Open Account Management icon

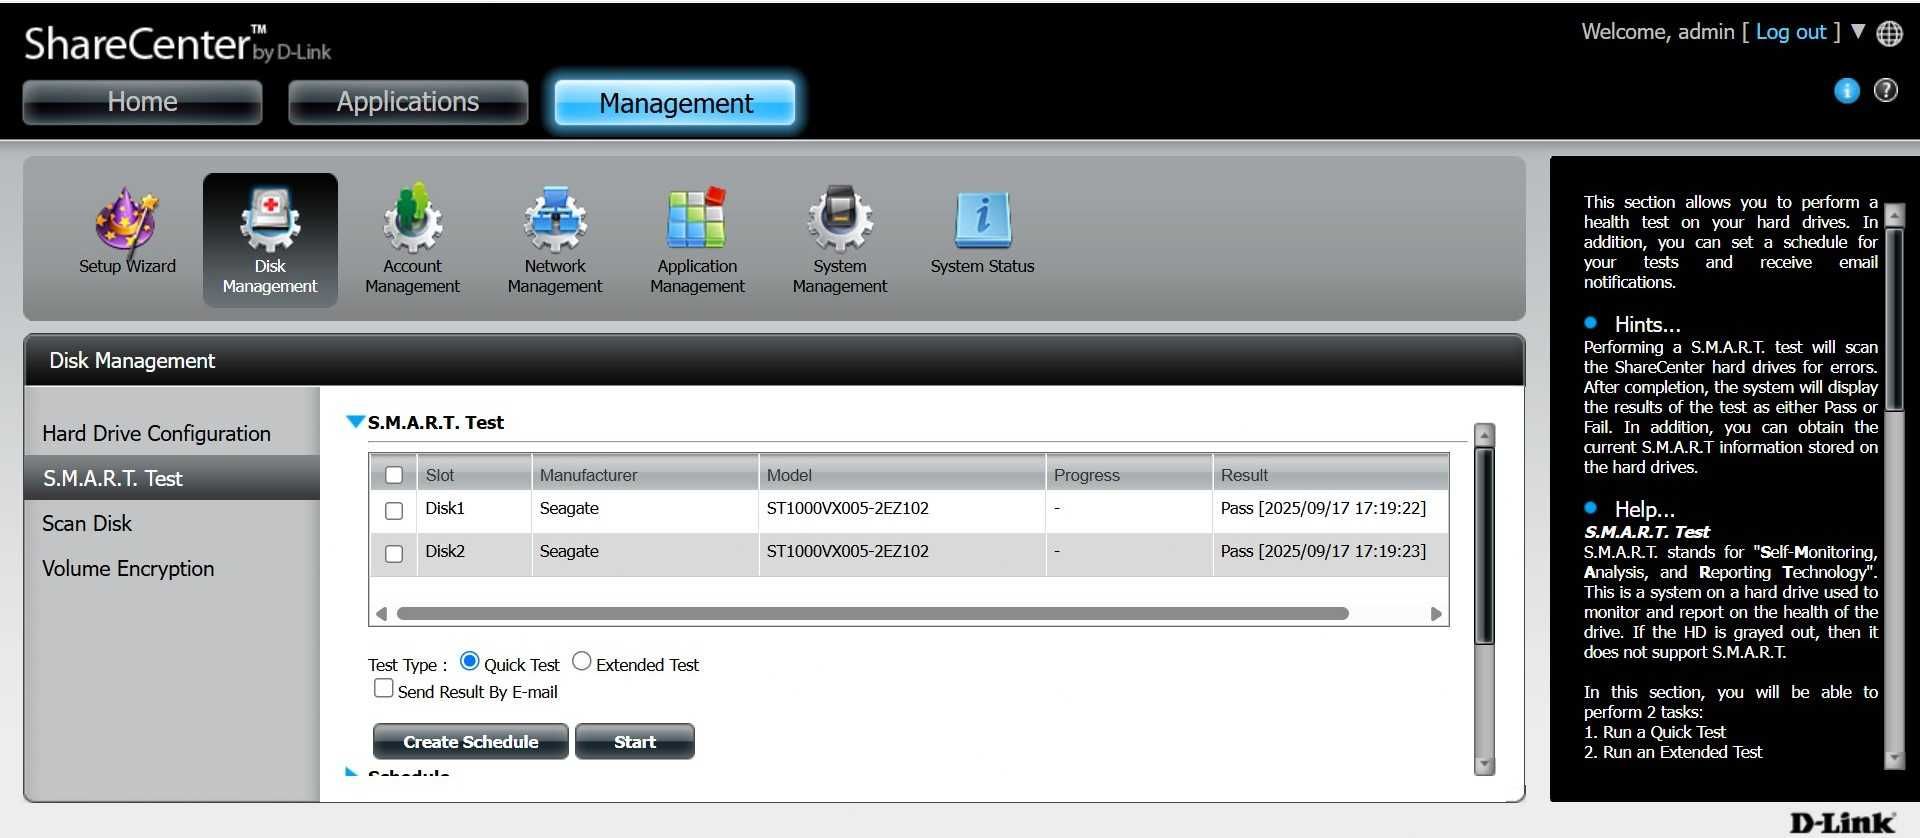tap(412, 240)
